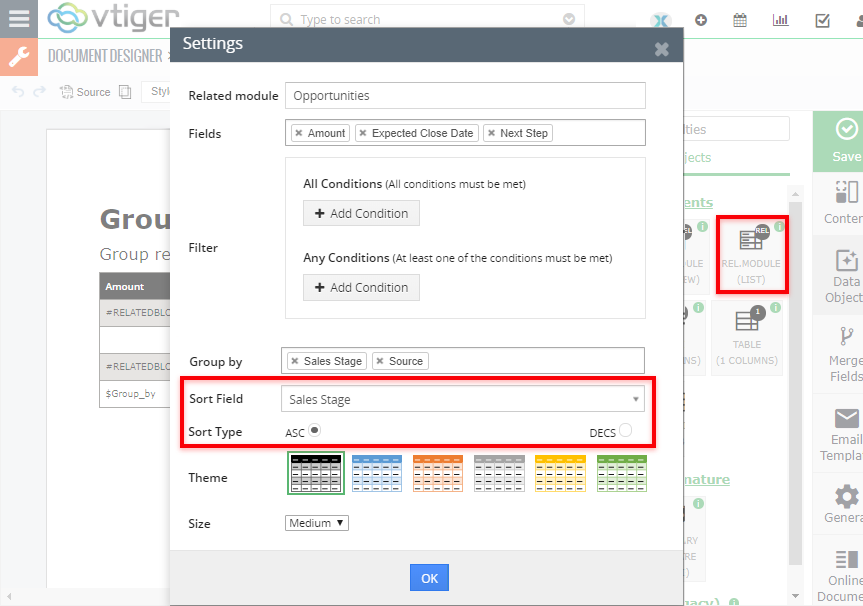Open the reports chart icon
This screenshot has width=863, height=606.
coord(780,20)
